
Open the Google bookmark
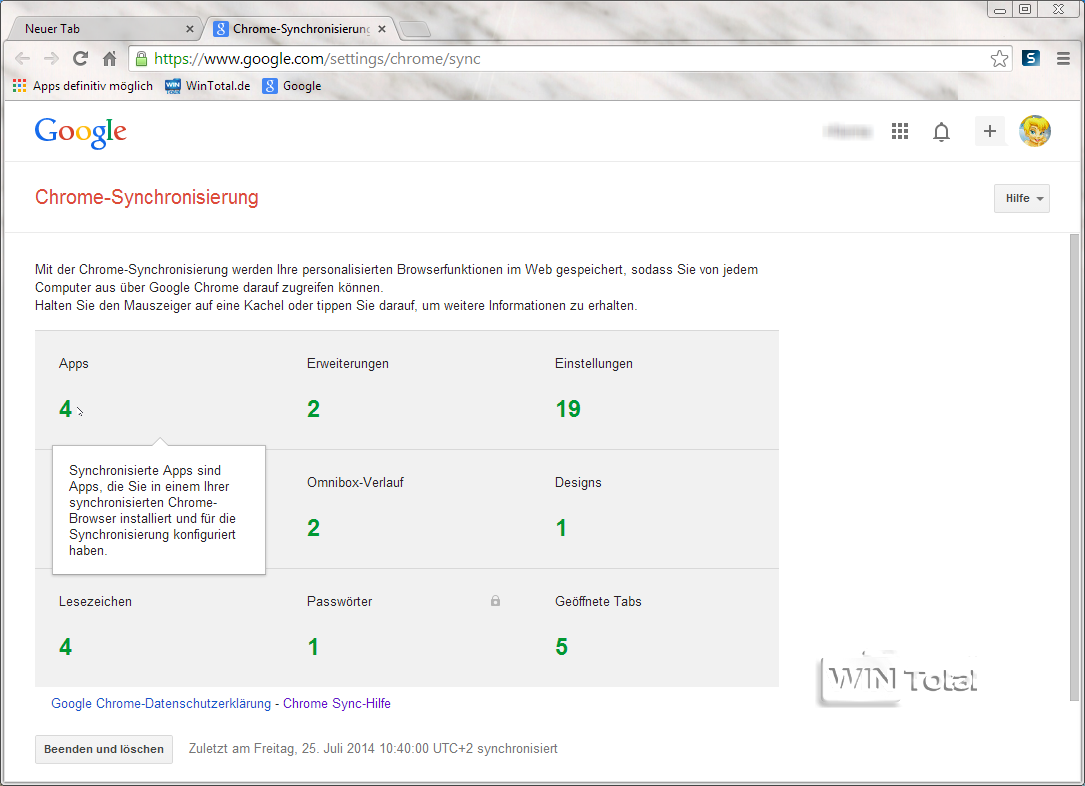coord(292,86)
